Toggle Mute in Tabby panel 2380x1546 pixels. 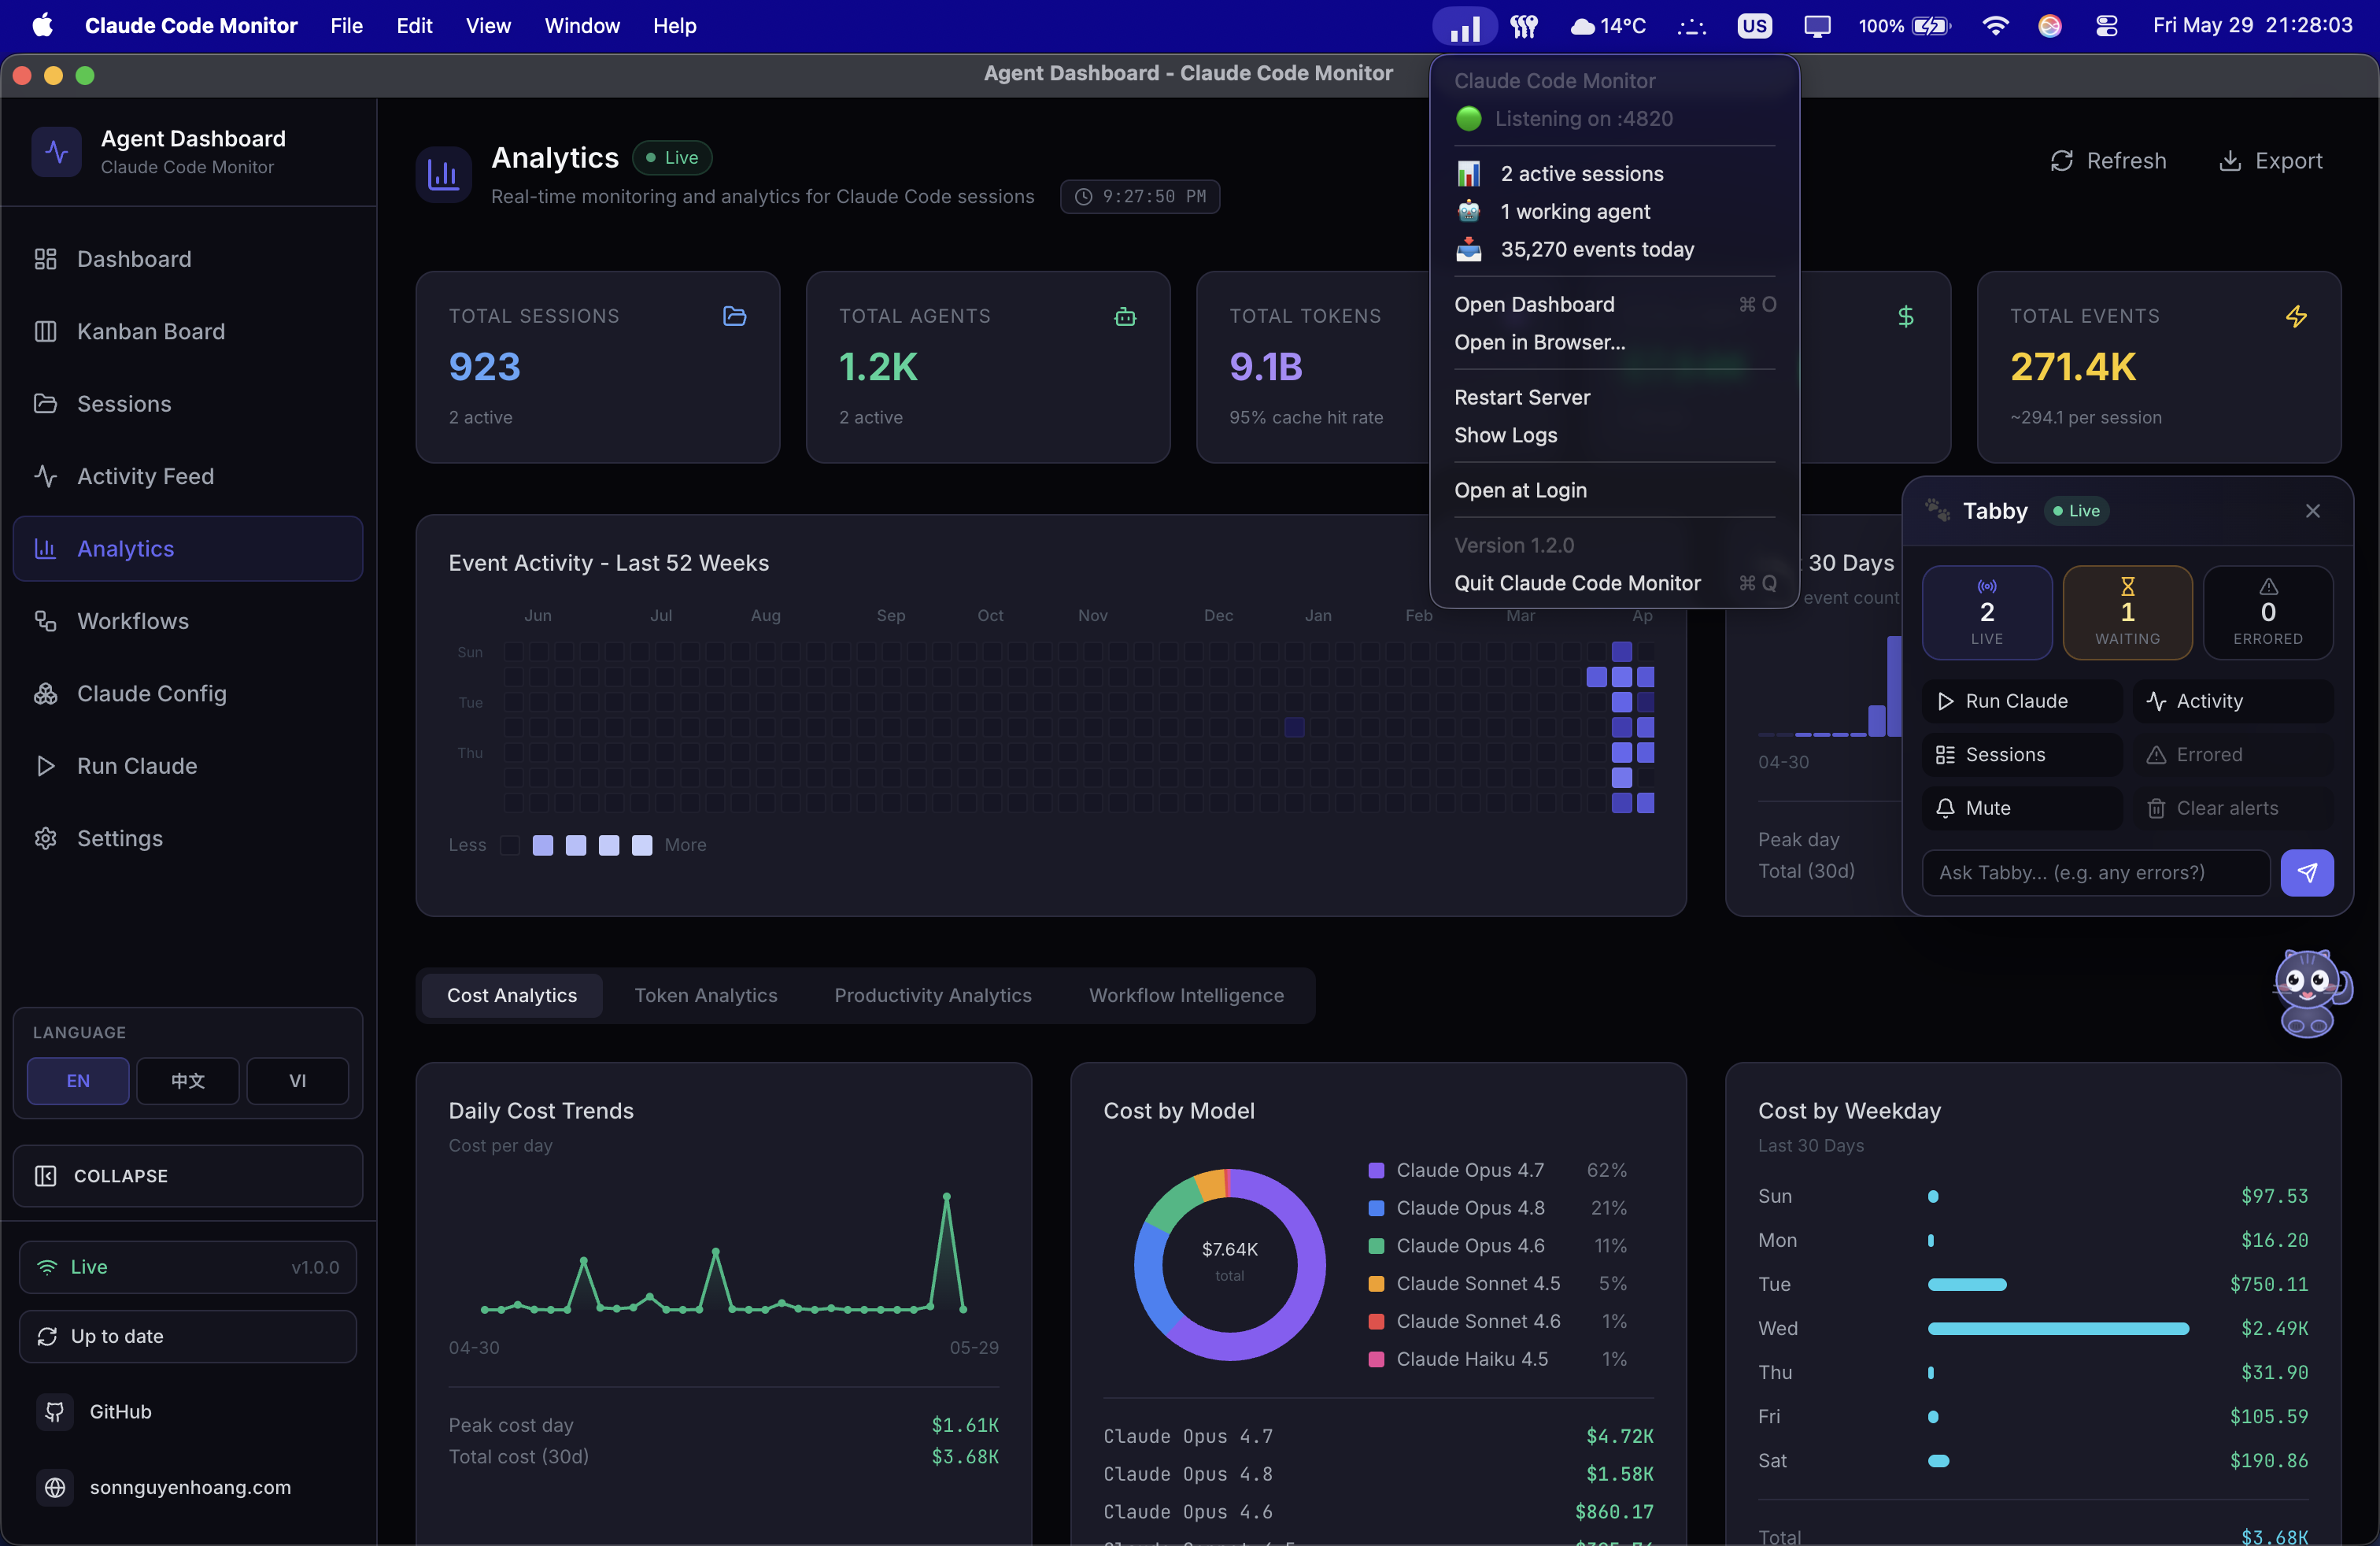click(x=2021, y=808)
